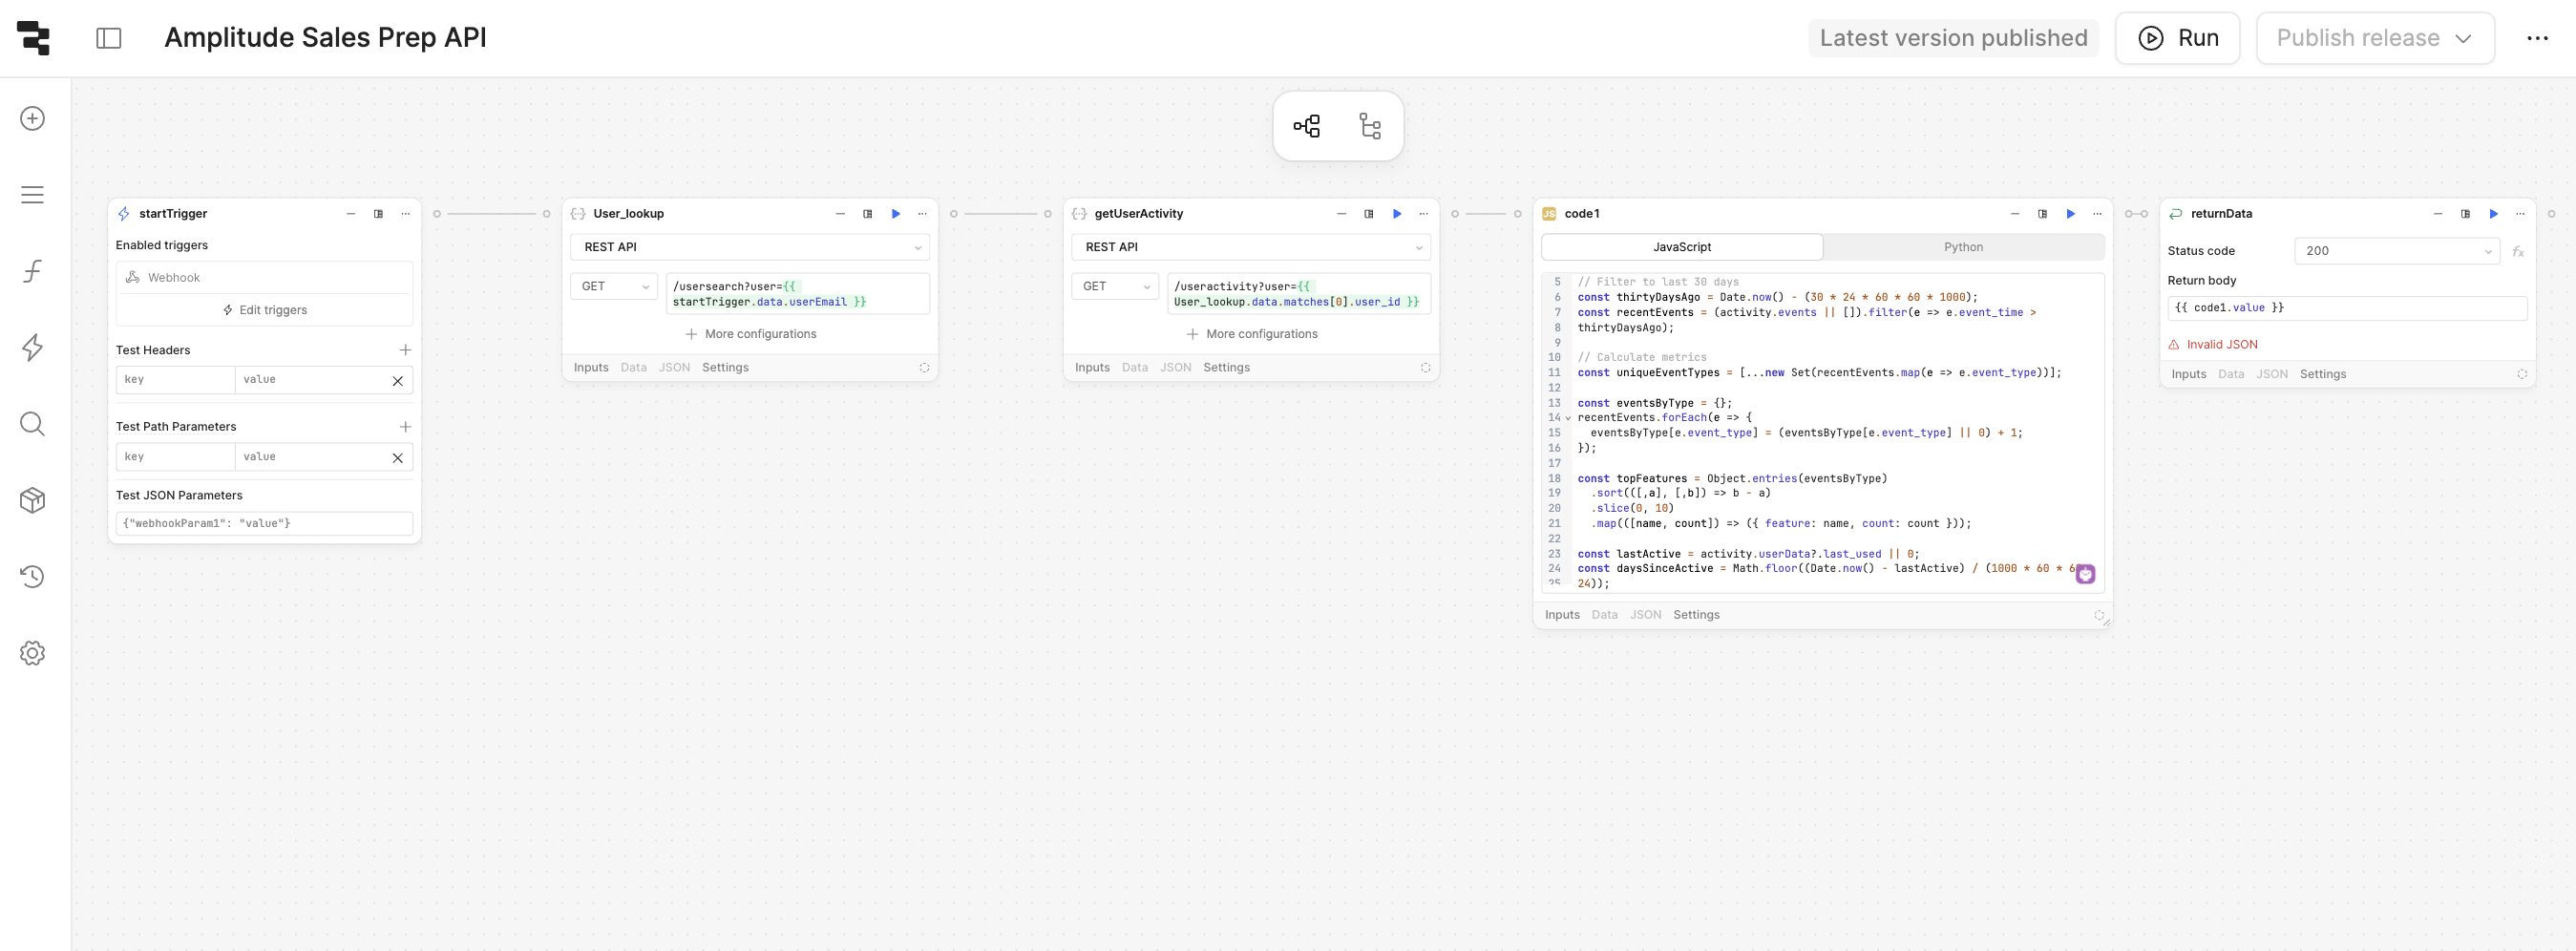
Task: Open User_lookup GET method dropdown
Action: pos(614,286)
